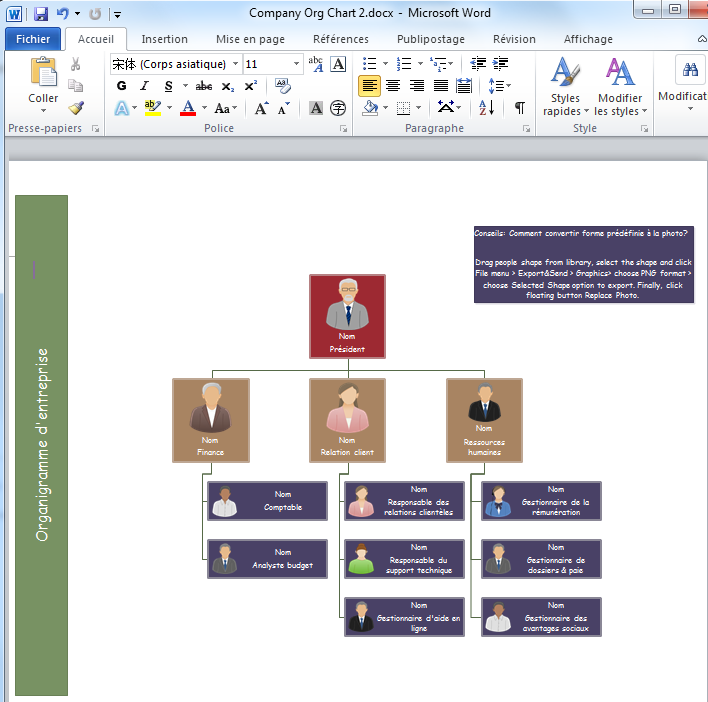
Task: Open the font name dropdown
Action: point(235,64)
